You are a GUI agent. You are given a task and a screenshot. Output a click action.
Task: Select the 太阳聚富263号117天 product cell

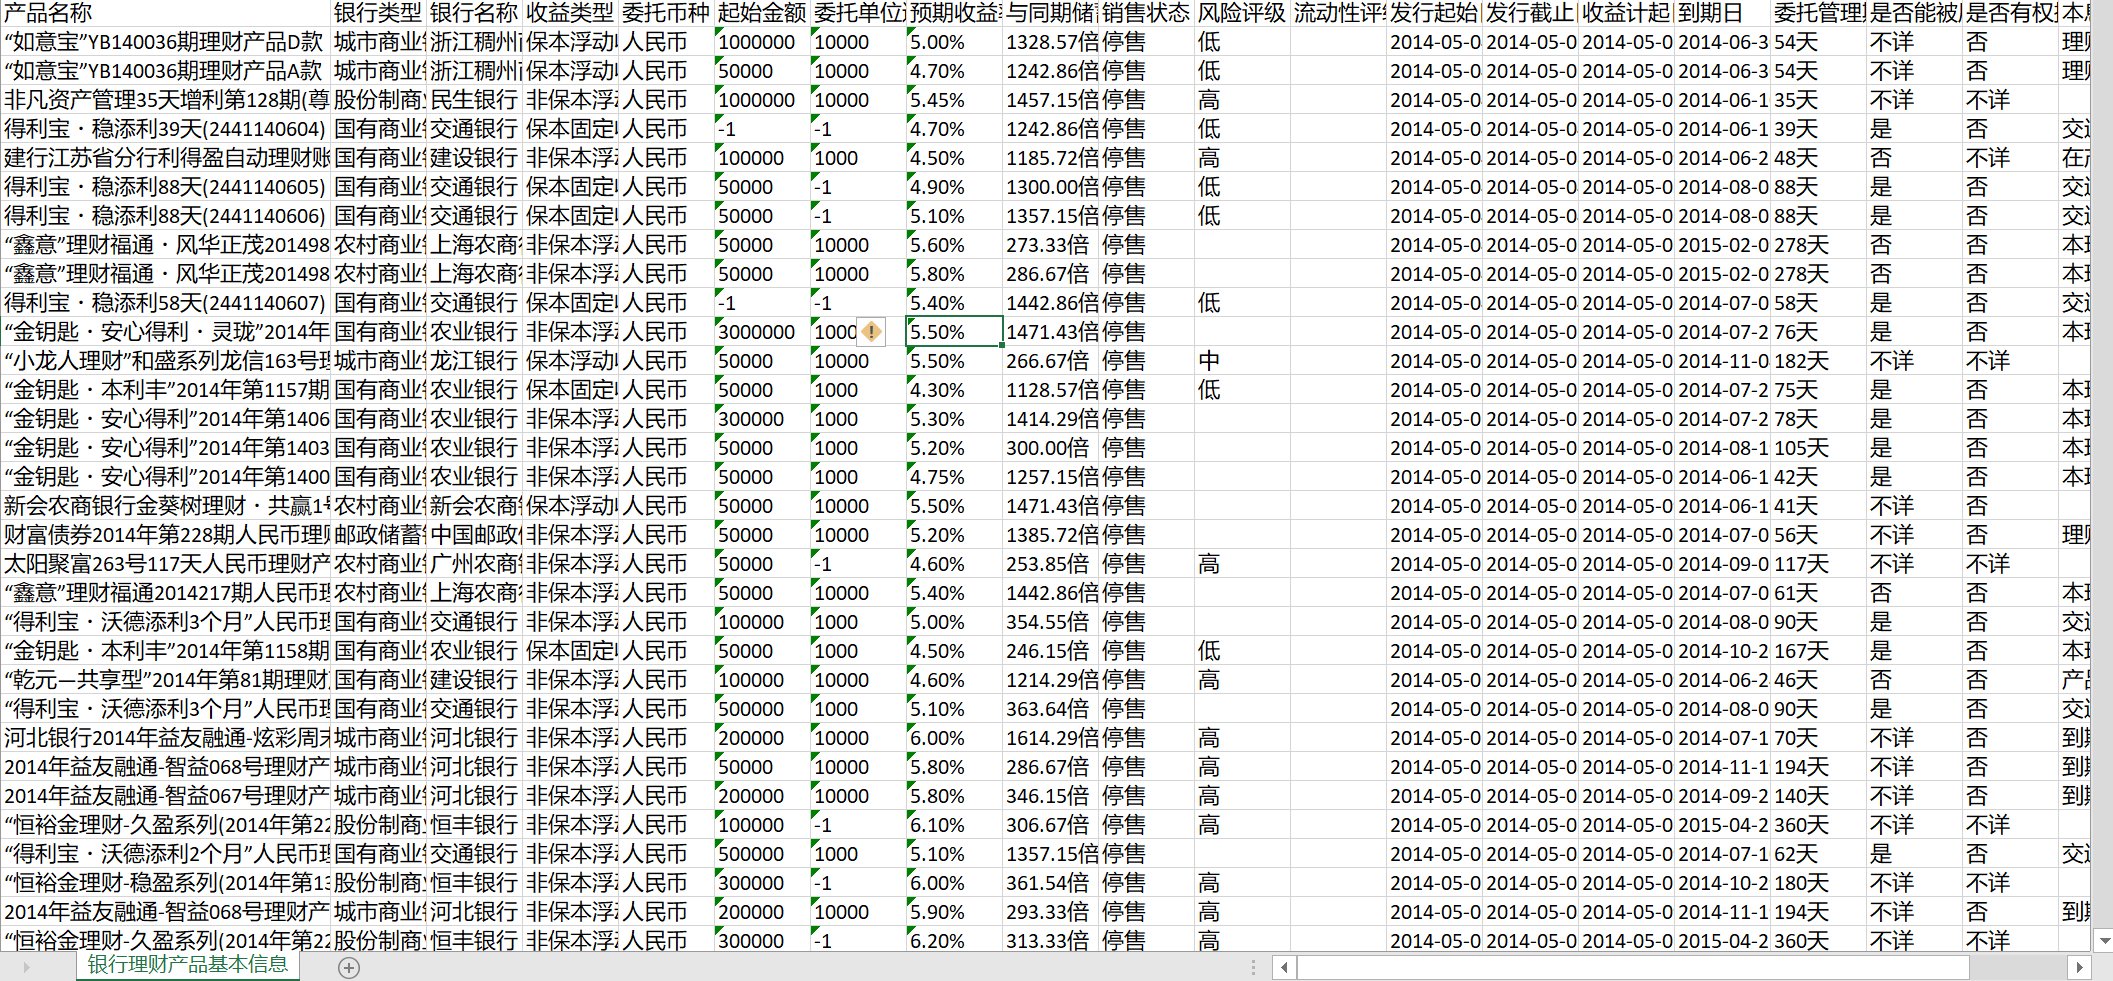click(166, 564)
